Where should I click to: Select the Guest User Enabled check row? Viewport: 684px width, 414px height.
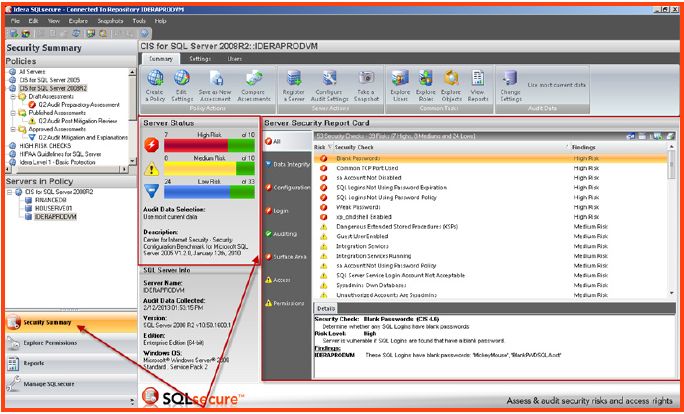pyautogui.click(x=491, y=236)
